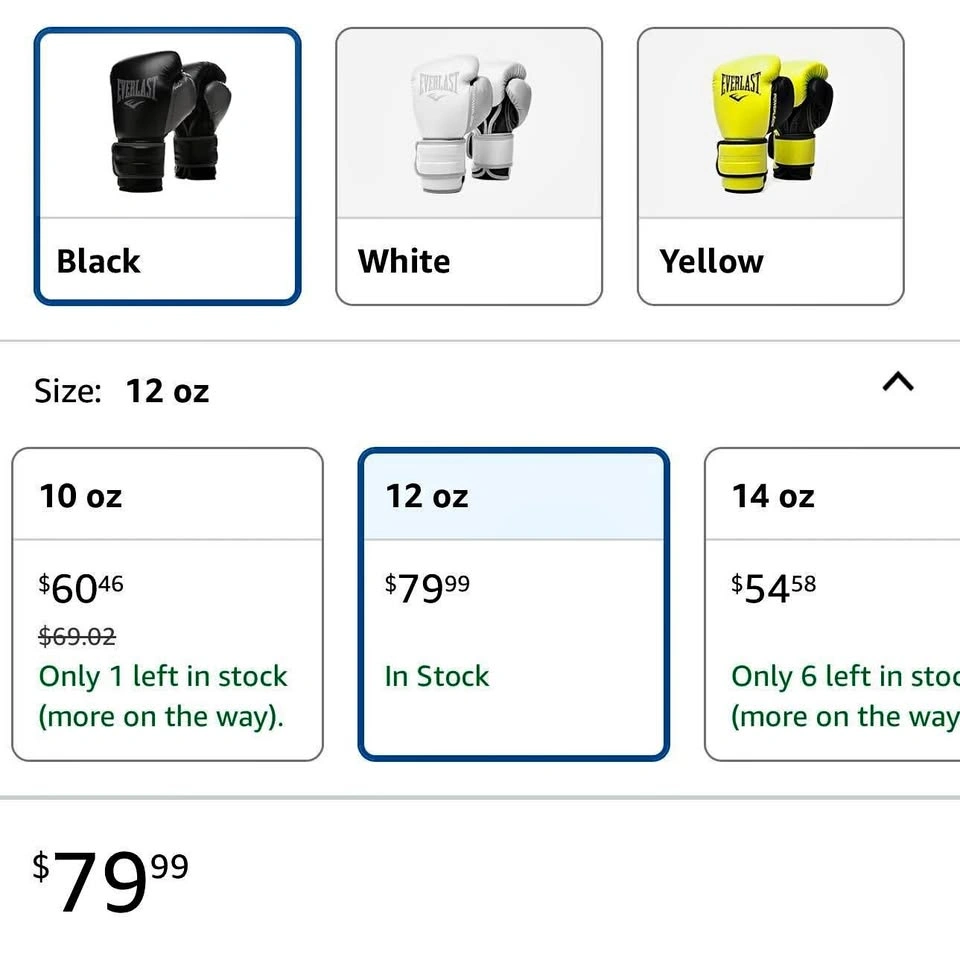
Task: Pick the Yellow color swatch
Action: tap(770, 166)
